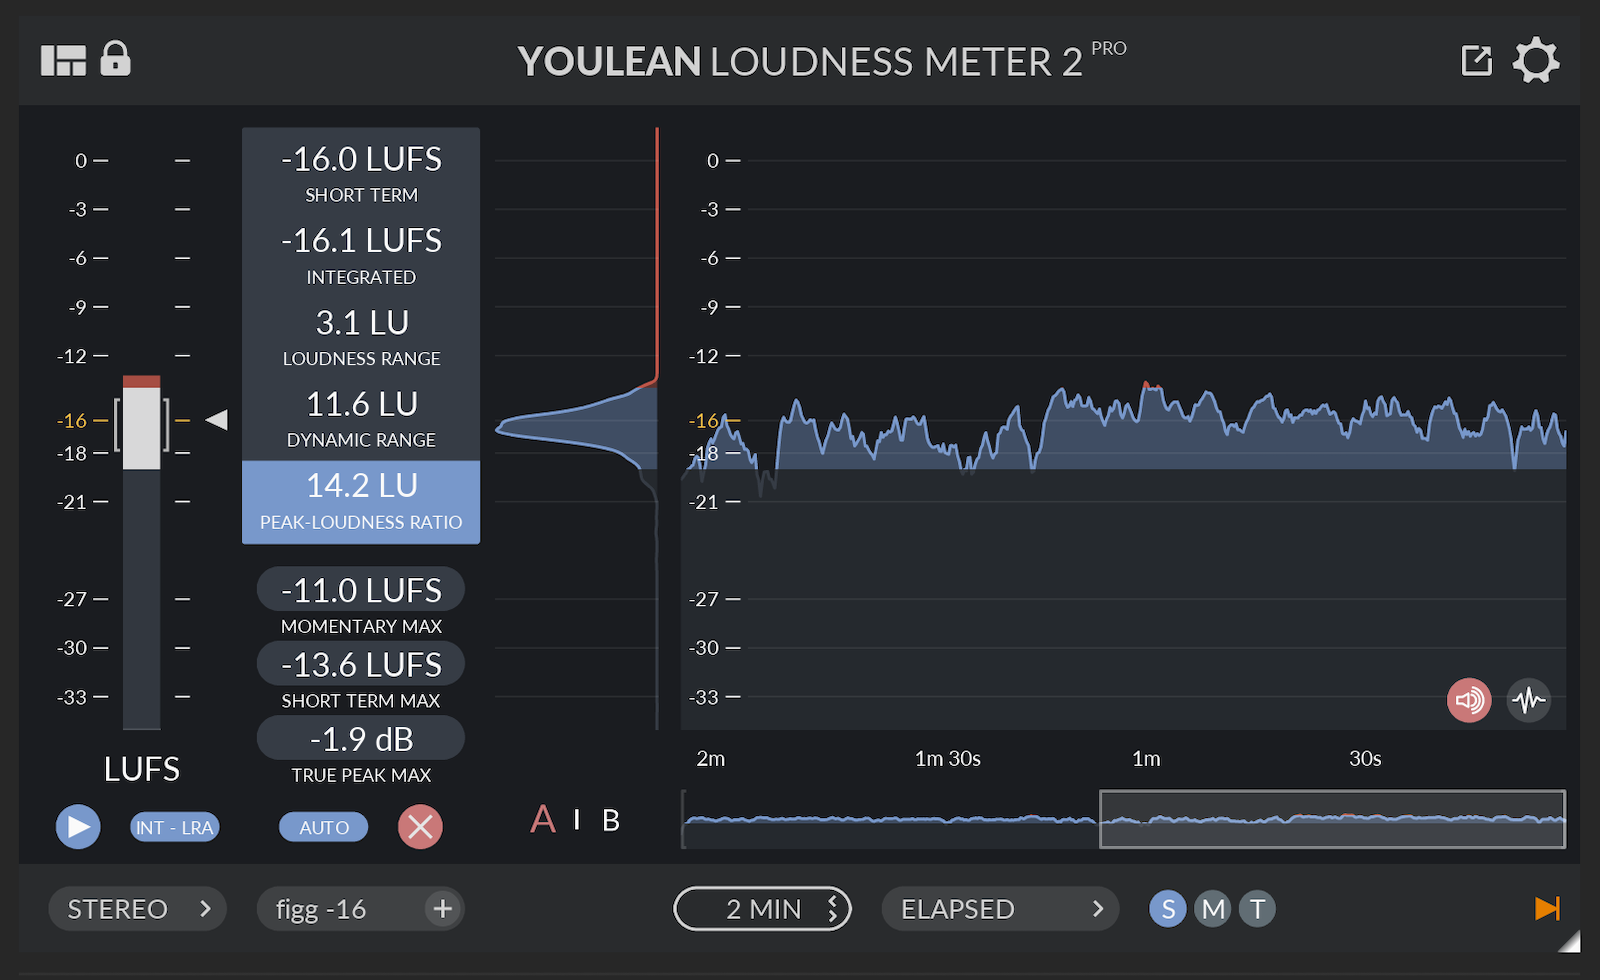Change the 2 MIN time range stepper
Image resolution: width=1600 pixels, height=980 pixels.
coord(832,909)
